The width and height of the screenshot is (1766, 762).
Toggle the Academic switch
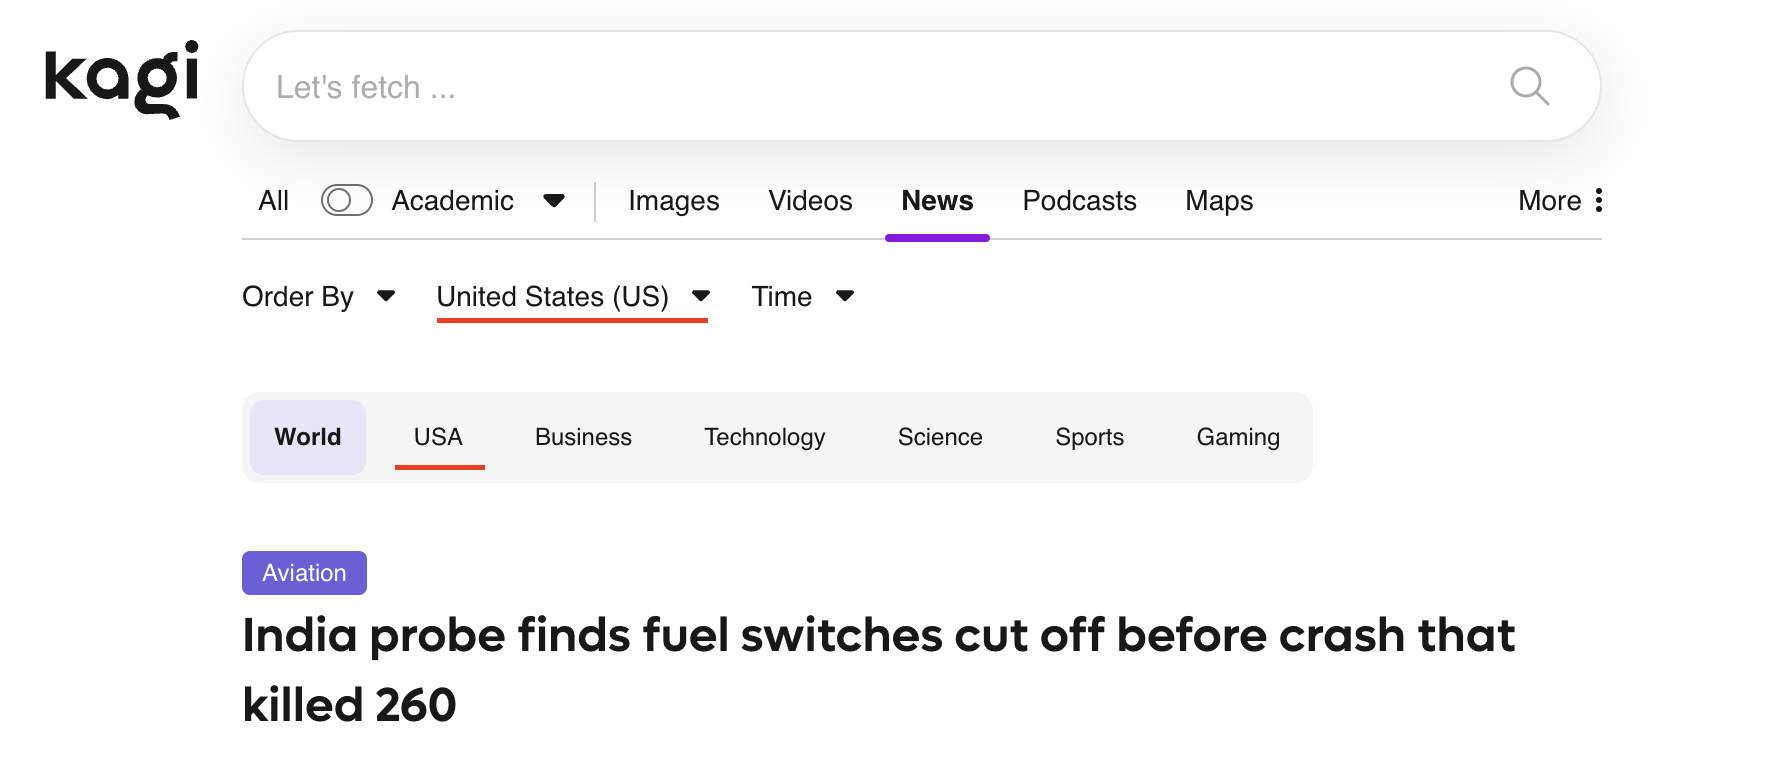click(346, 200)
